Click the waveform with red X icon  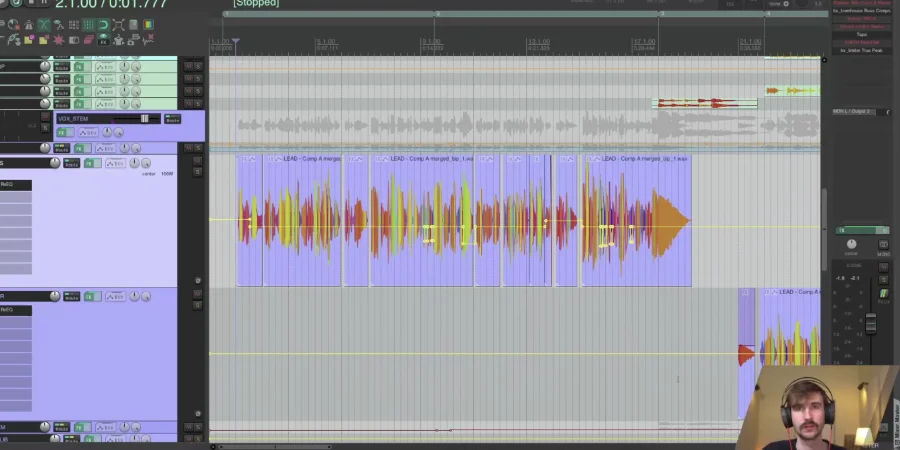tap(148, 40)
